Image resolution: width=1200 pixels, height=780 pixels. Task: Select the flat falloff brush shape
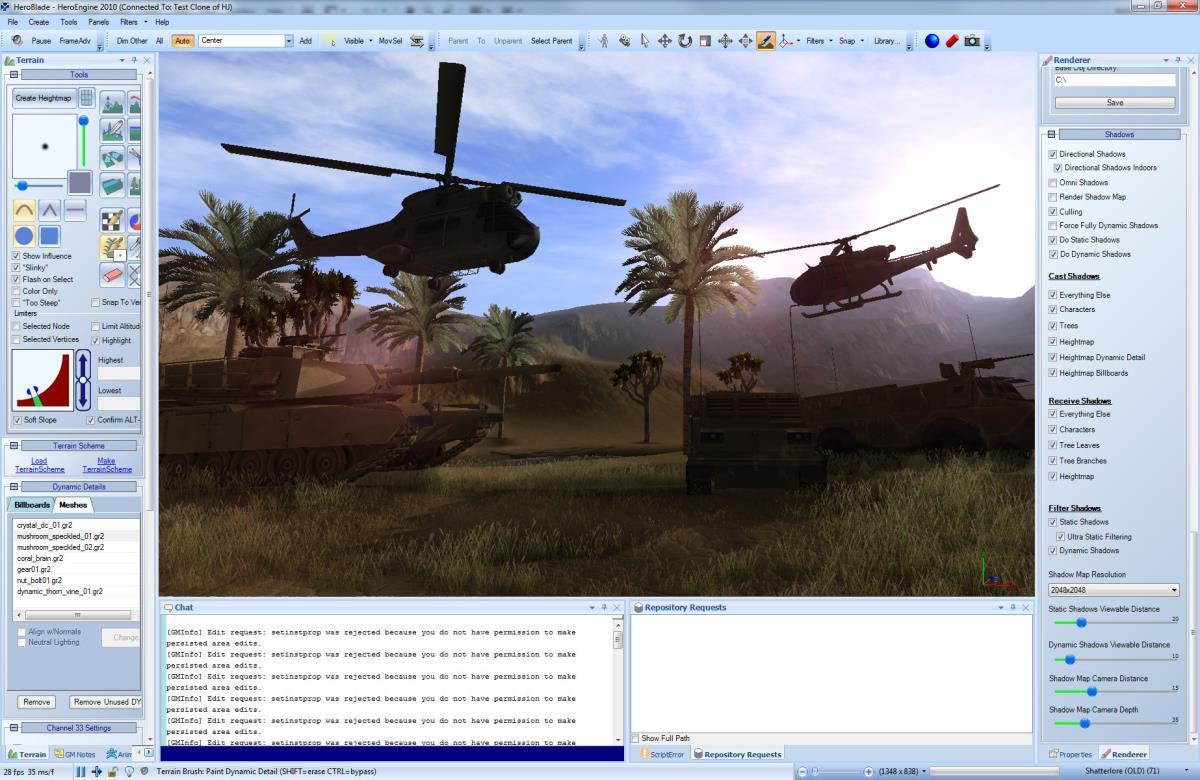75,211
